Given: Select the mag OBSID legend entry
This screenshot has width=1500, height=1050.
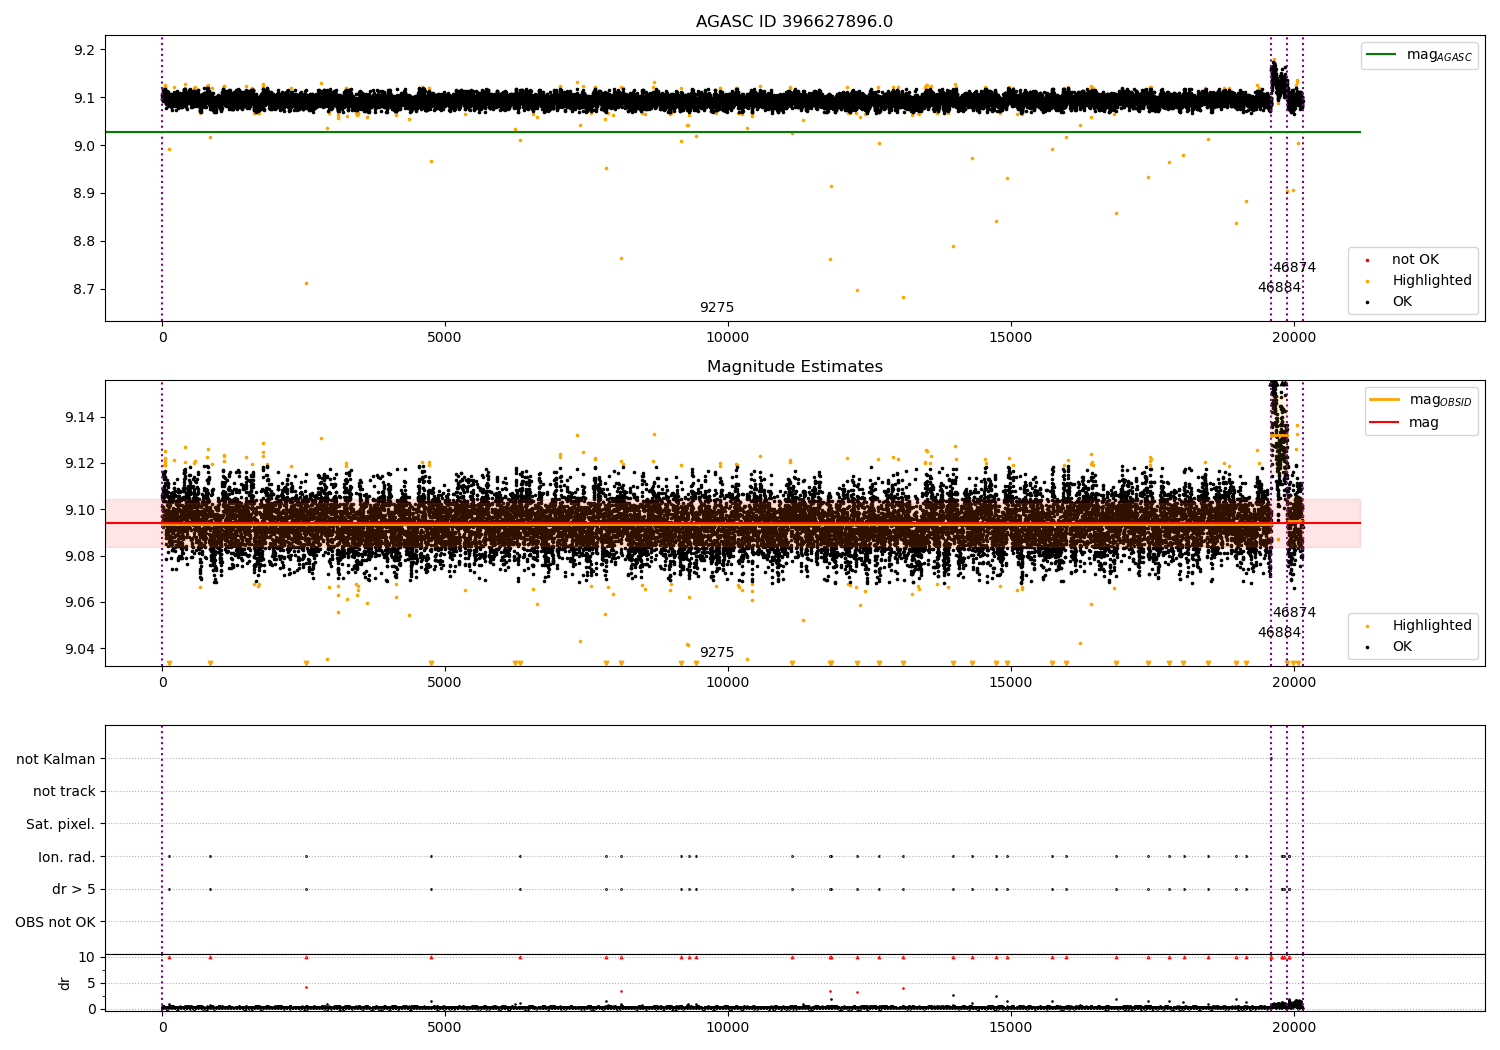Looking at the screenshot, I should 1421,400.
